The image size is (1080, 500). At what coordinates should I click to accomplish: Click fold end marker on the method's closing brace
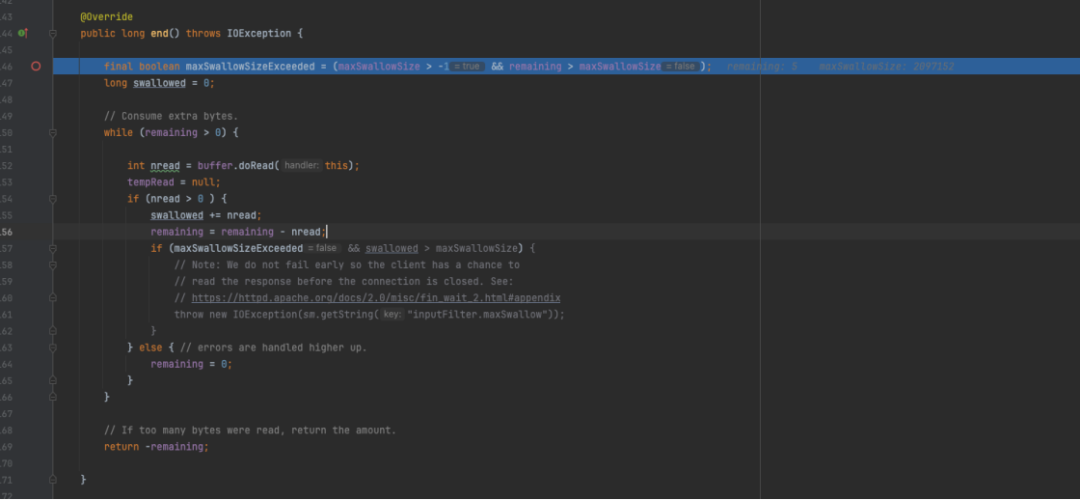(x=52, y=479)
